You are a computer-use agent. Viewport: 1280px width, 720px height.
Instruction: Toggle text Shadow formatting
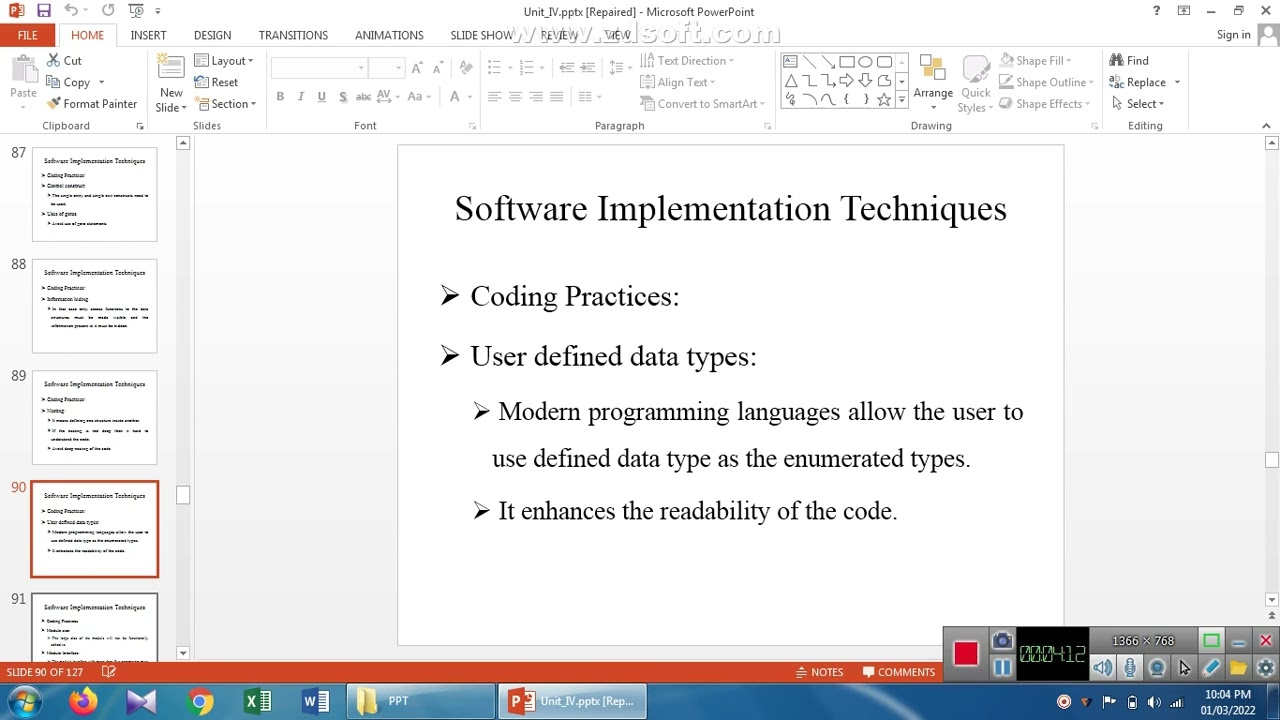tap(343, 97)
